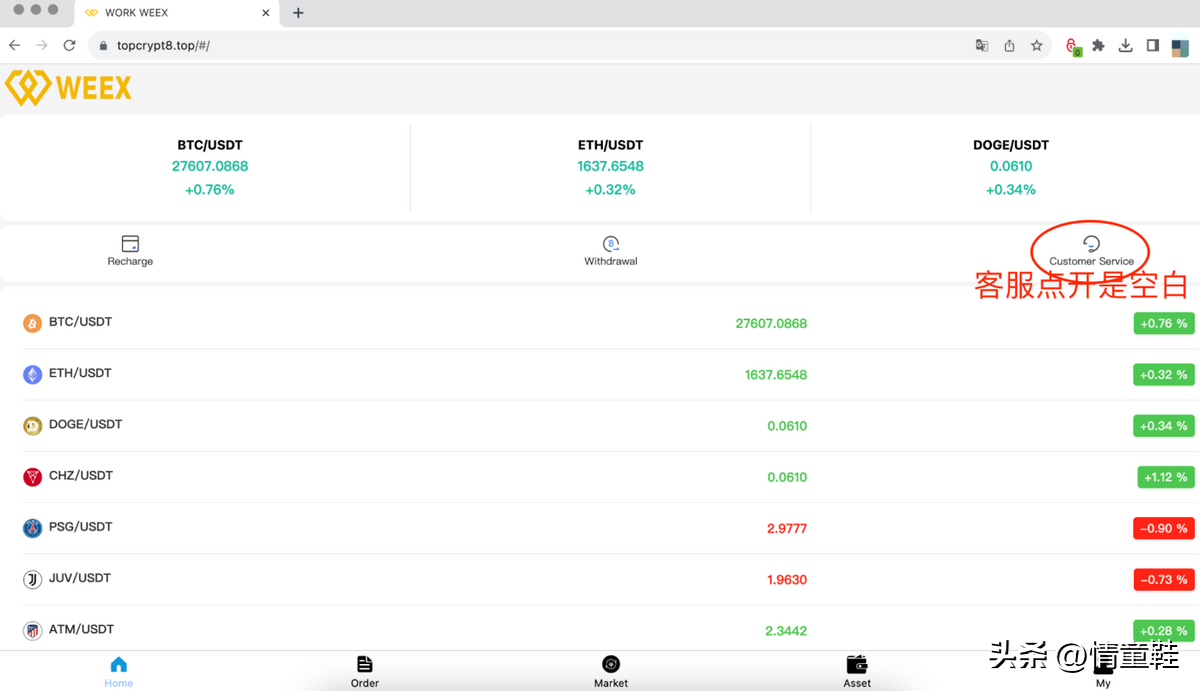Open a new browser tab
Screen dimensions: 1200x691
298,13
